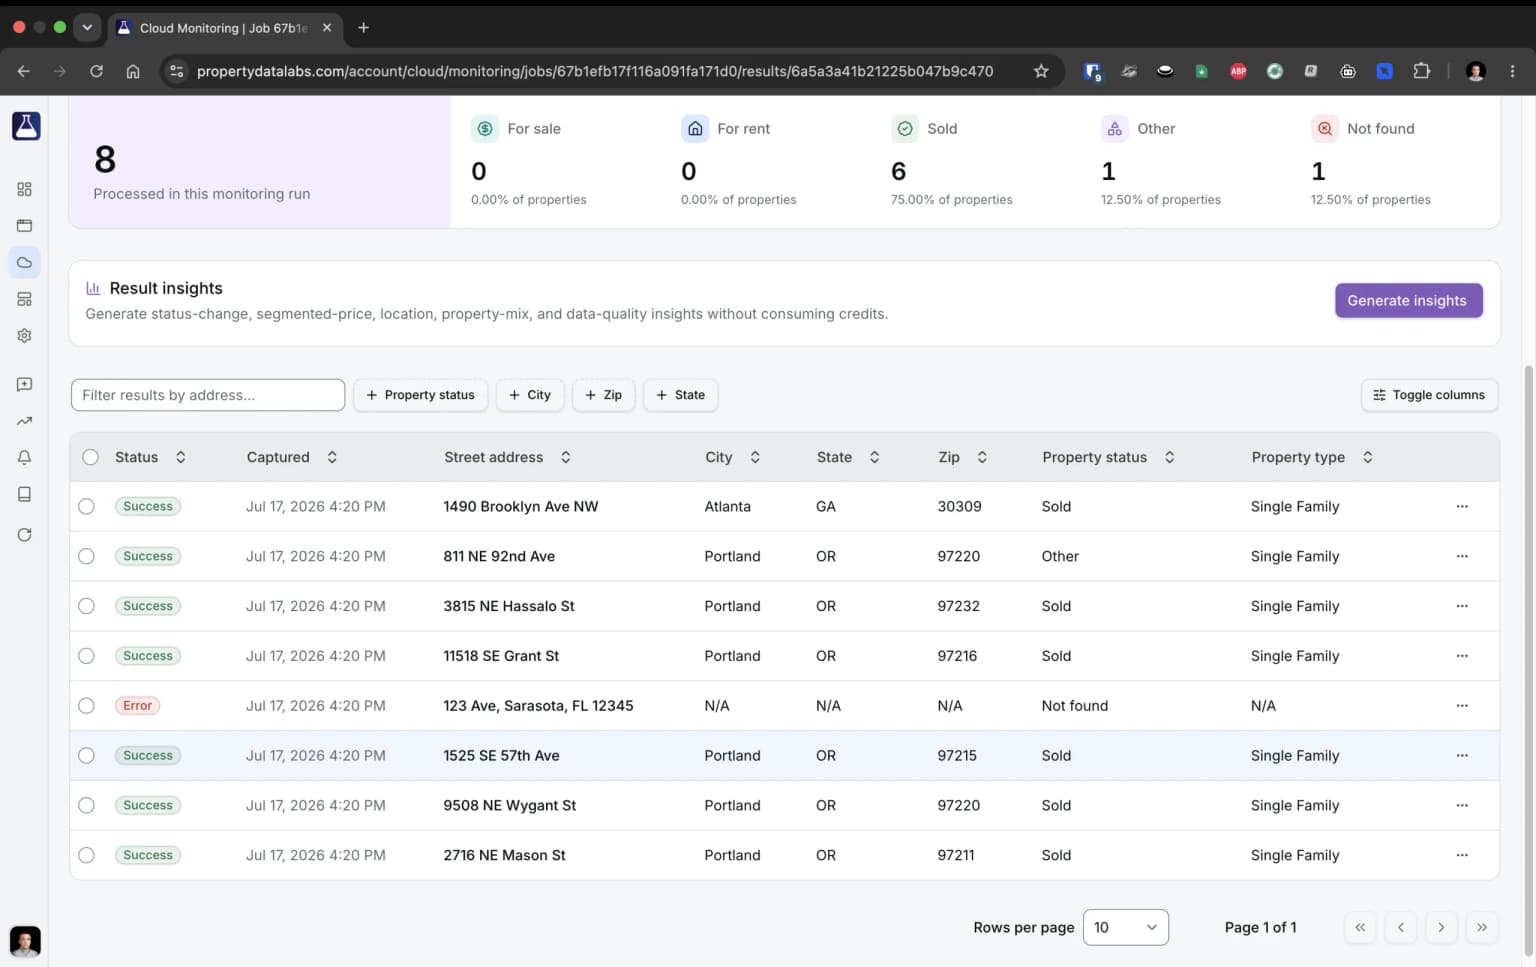Click the Not found search icon
1536x967 pixels.
[1324, 128]
